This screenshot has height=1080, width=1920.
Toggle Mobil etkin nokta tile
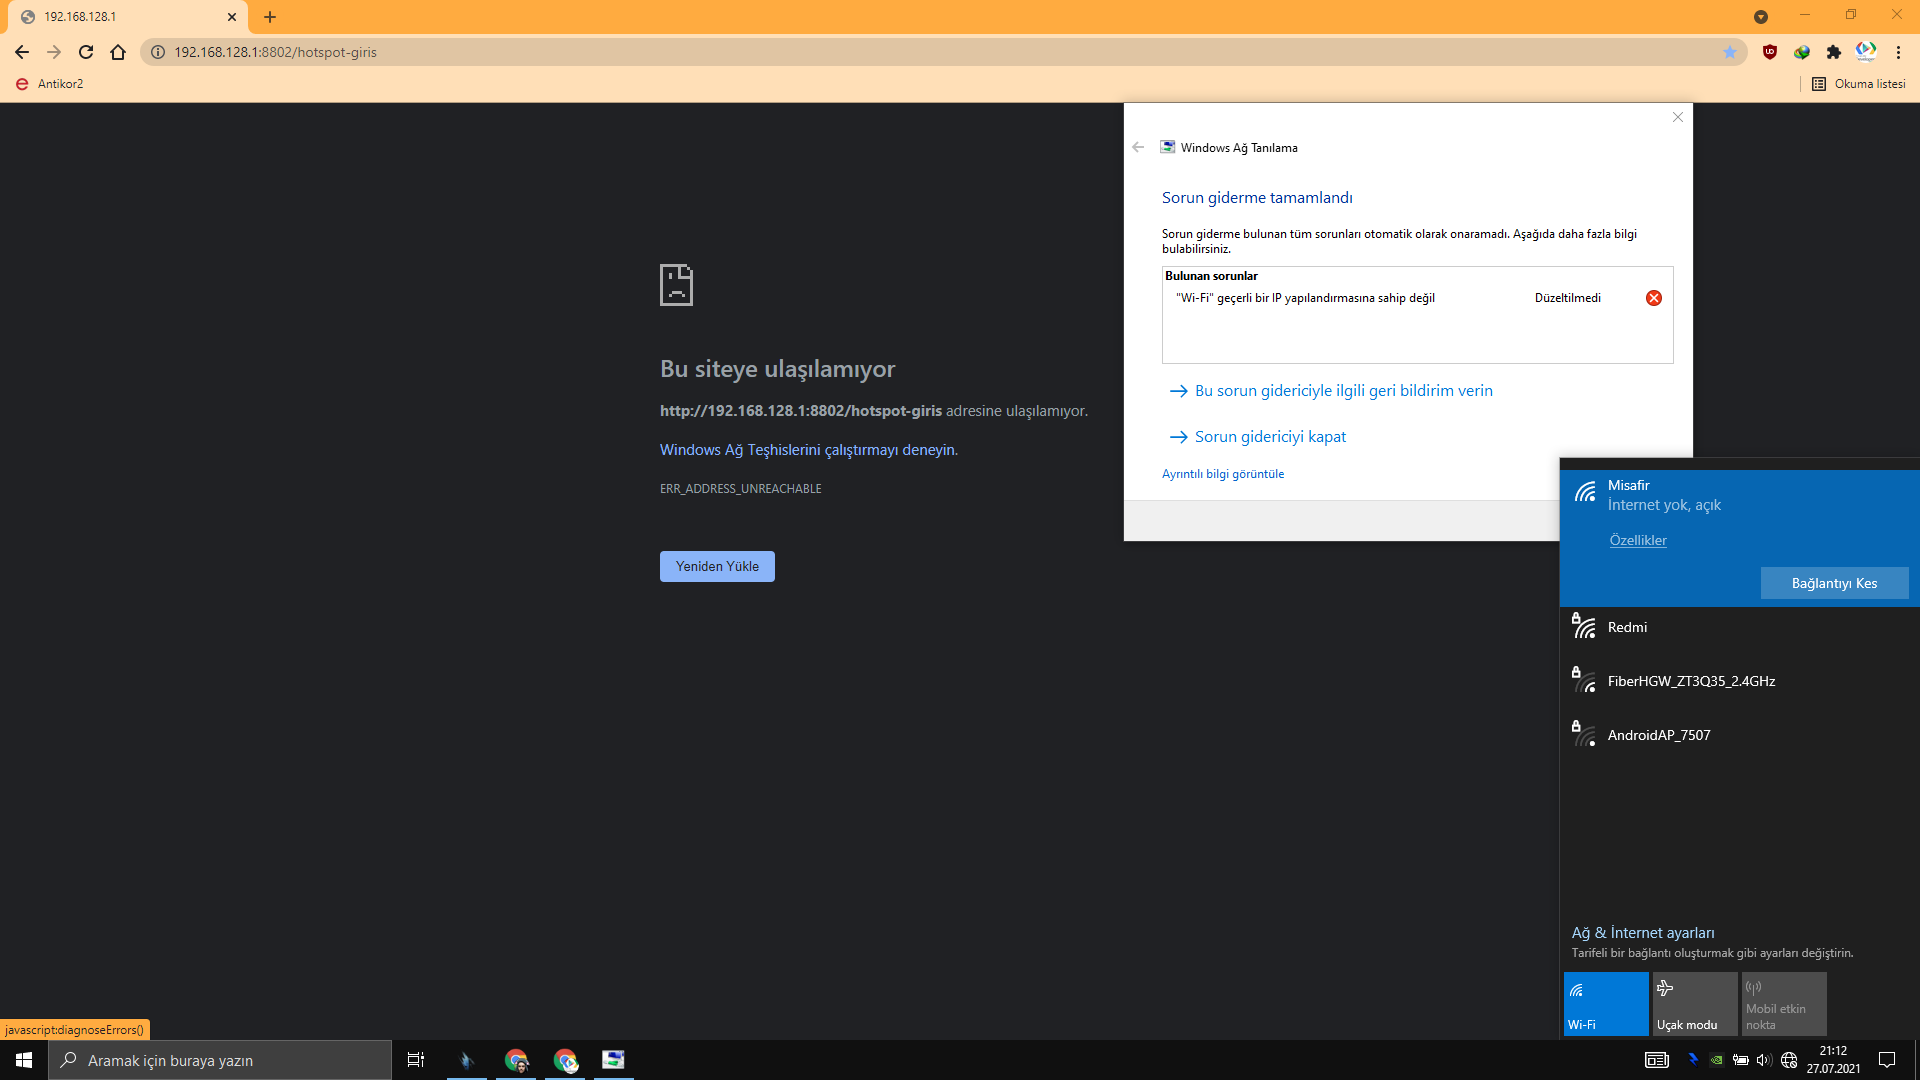tap(1783, 1004)
